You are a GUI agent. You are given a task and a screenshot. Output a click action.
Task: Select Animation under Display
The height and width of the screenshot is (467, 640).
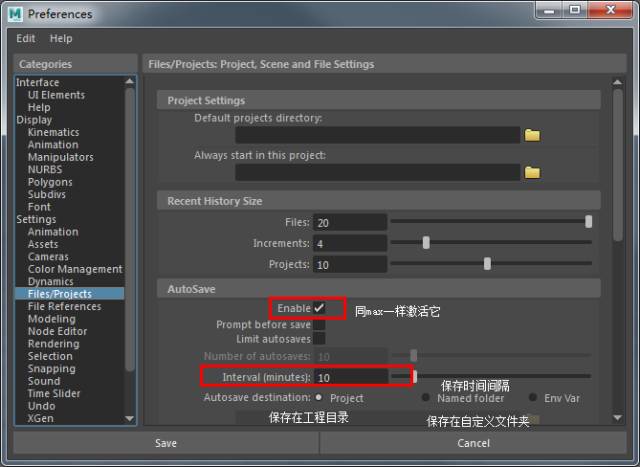coord(53,145)
